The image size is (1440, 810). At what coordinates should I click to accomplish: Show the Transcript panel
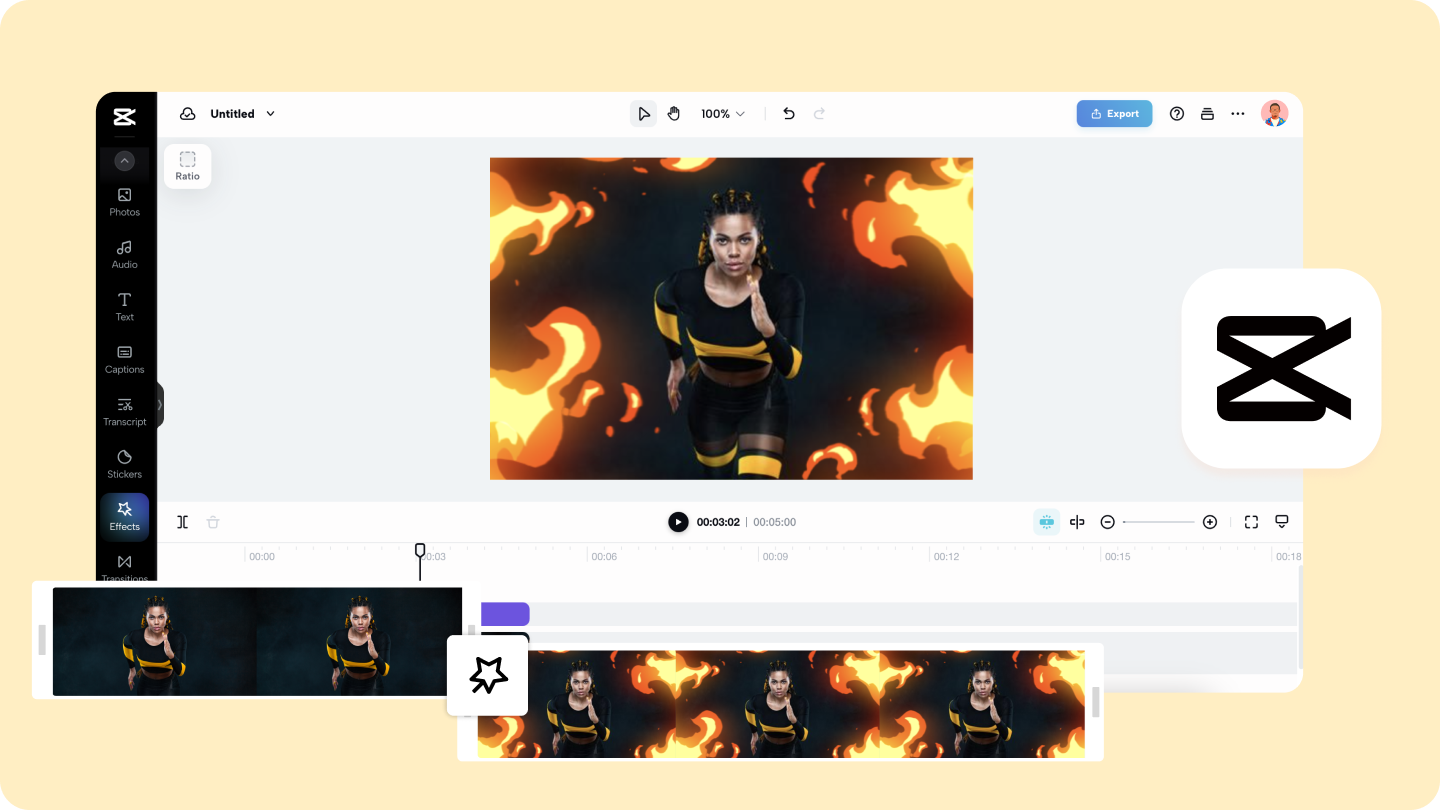(x=124, y=411)
